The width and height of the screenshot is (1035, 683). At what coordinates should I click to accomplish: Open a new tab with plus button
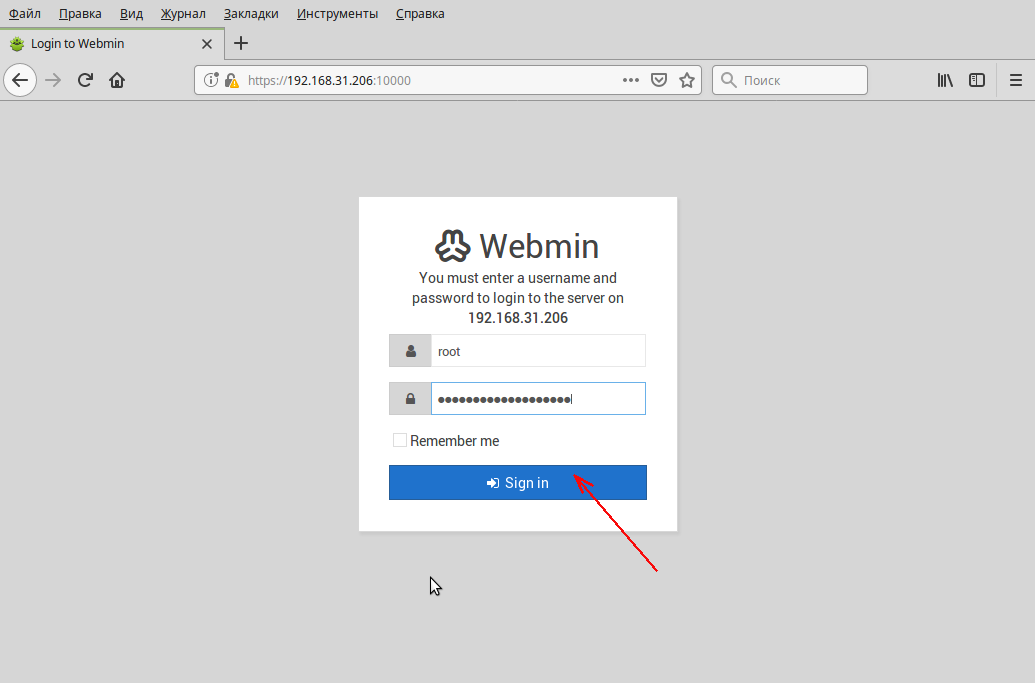[x=241, y=44]
